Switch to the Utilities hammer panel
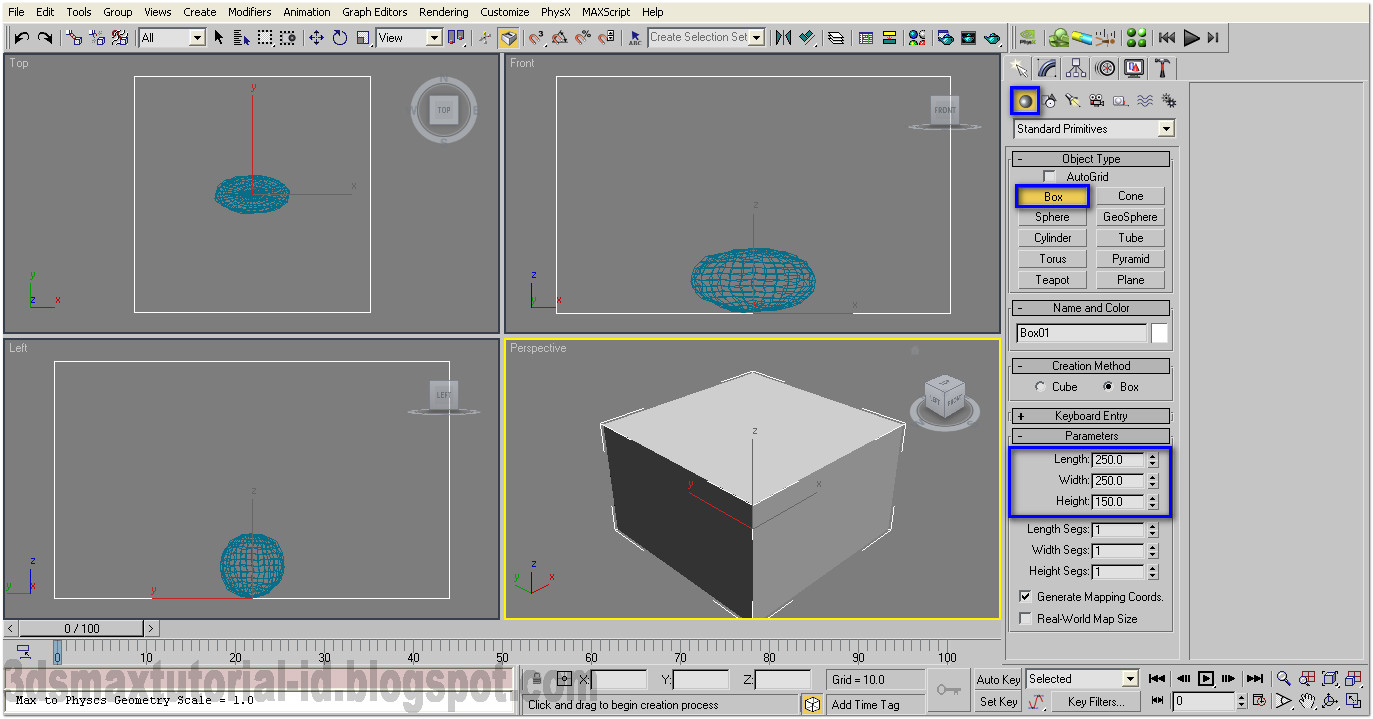This screenshot has height=719, width=1373. (1163, 67)
